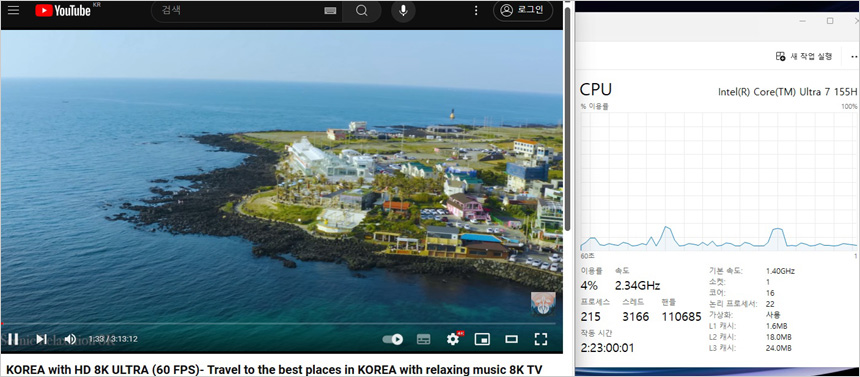Pause the playing video
860x377 pixels.
coord(13,339)
